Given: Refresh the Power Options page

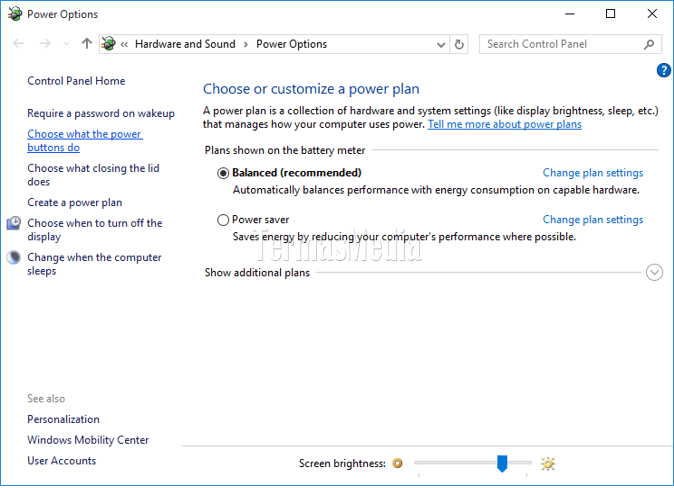Looking at the screenshot, I should (x=459, y=44).
